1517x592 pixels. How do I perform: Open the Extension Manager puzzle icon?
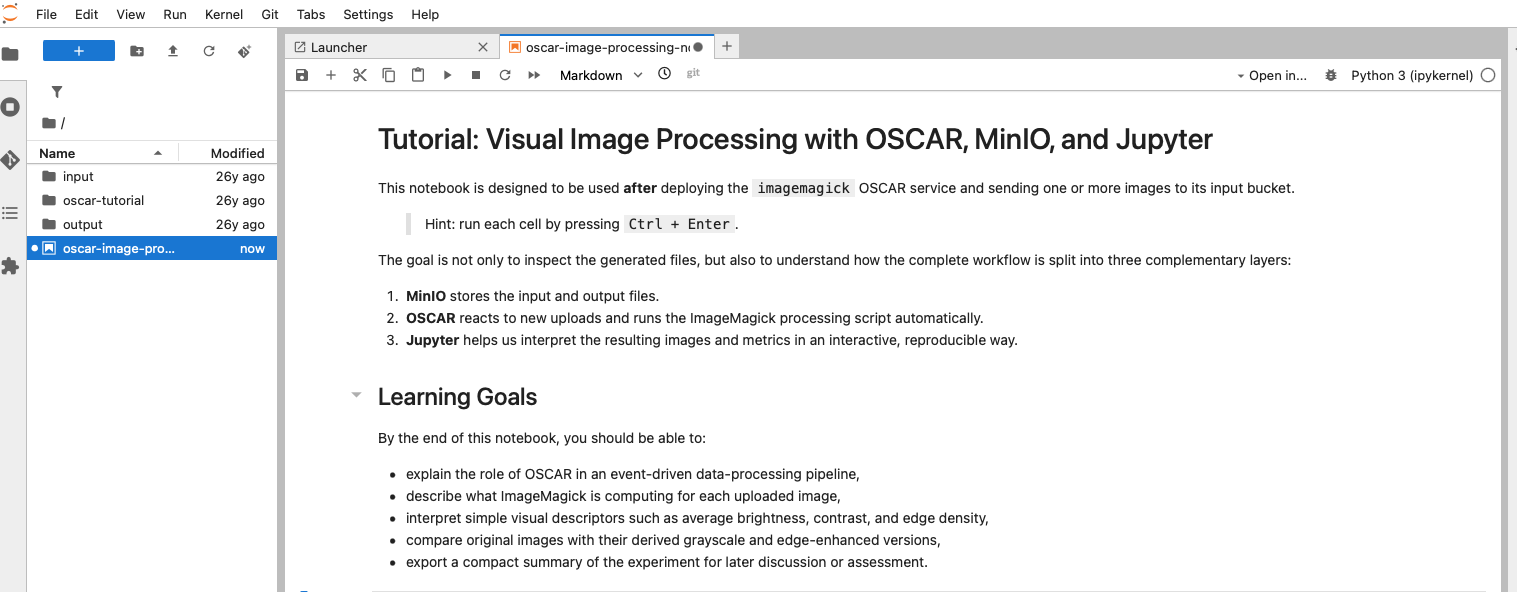tap(11, 266)
